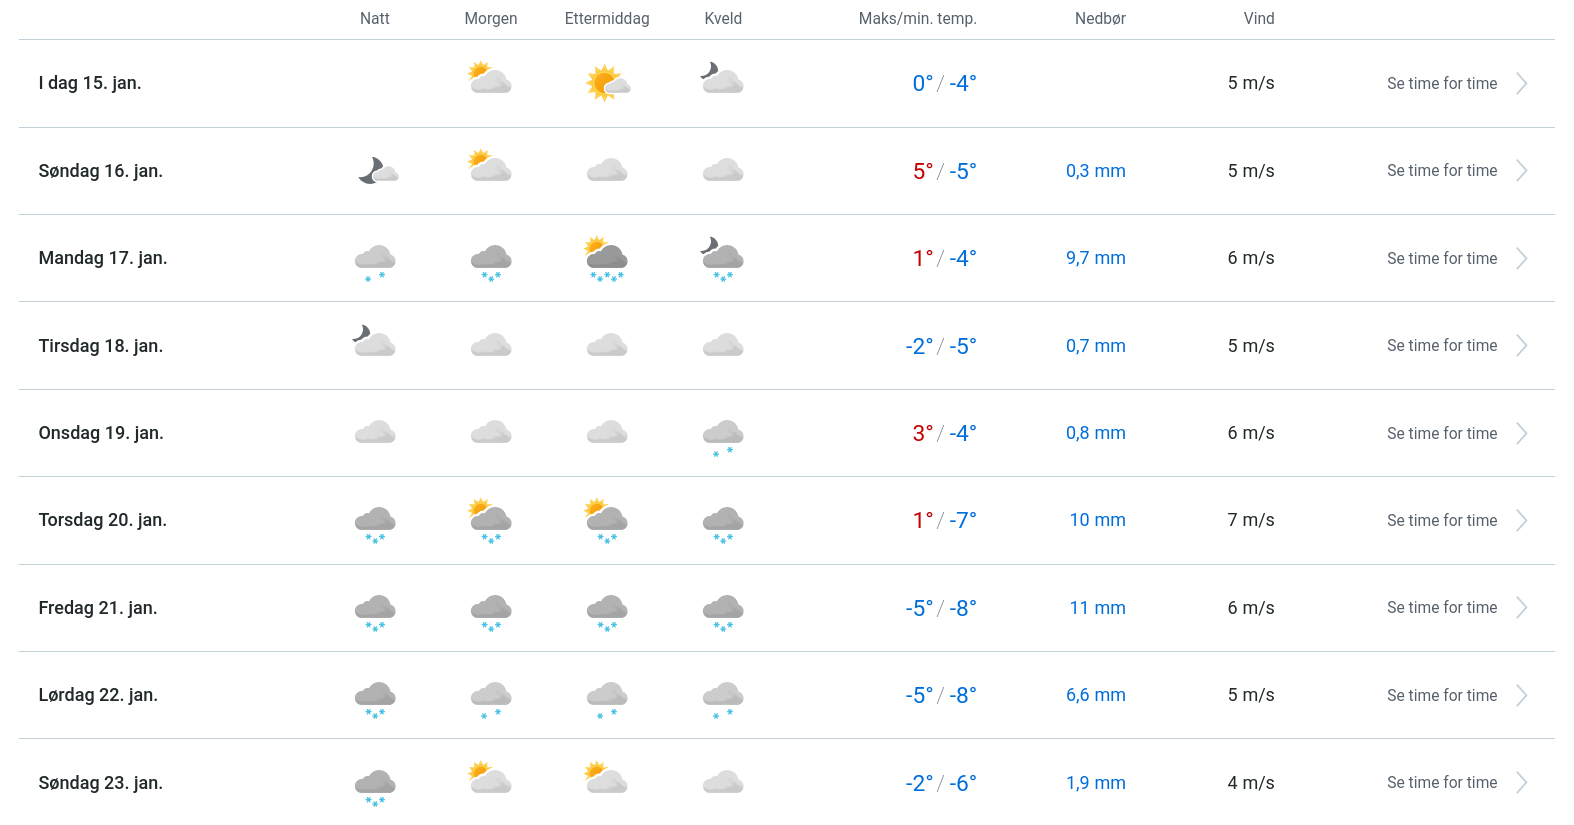Expand the Søndag 23. jan. row chevron

1521,783
